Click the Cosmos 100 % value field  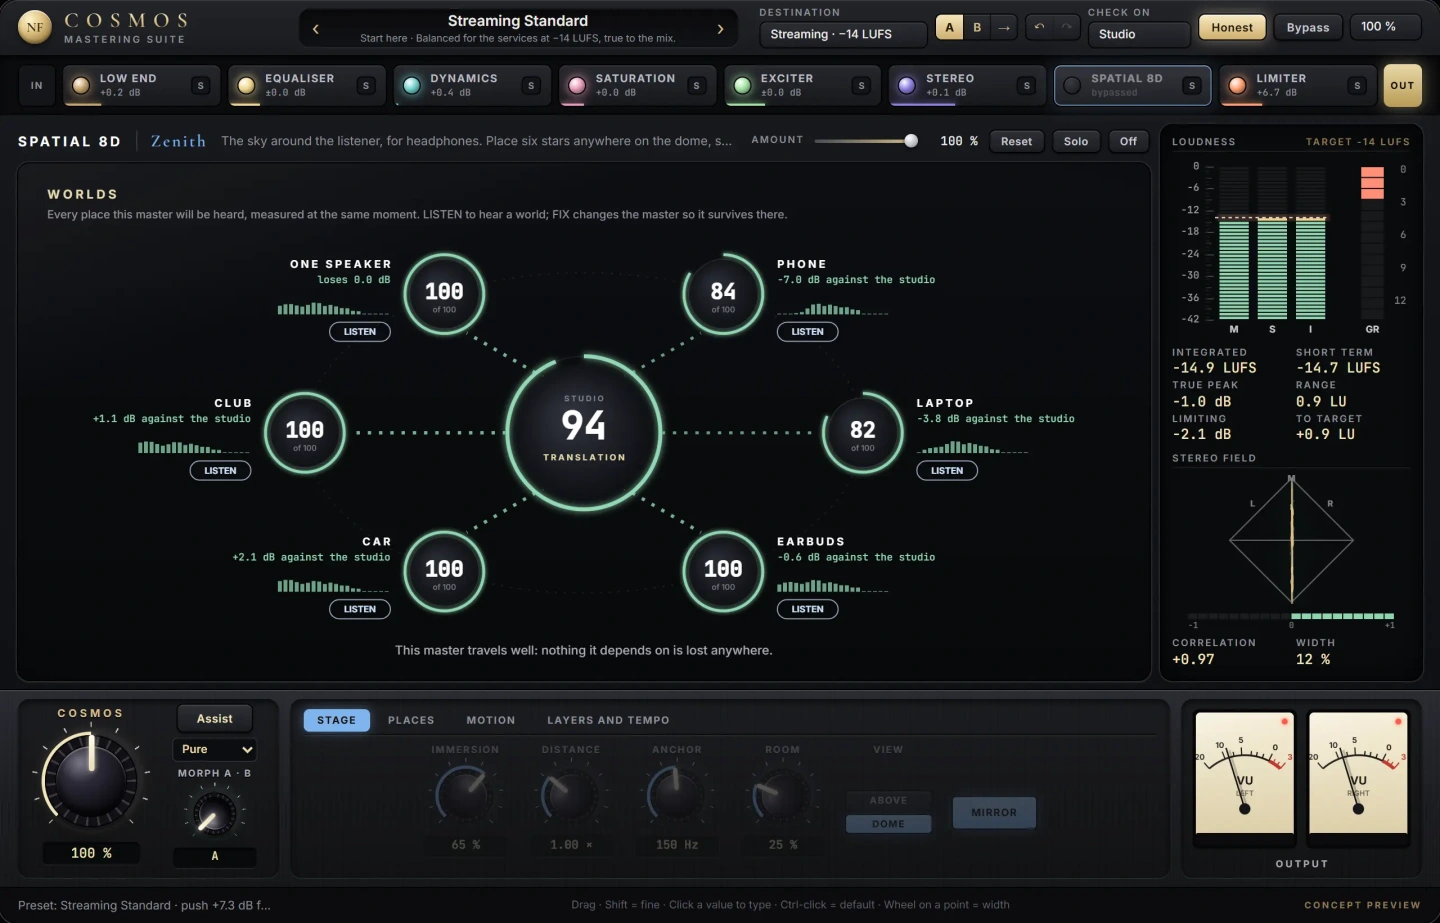point(91,853)
